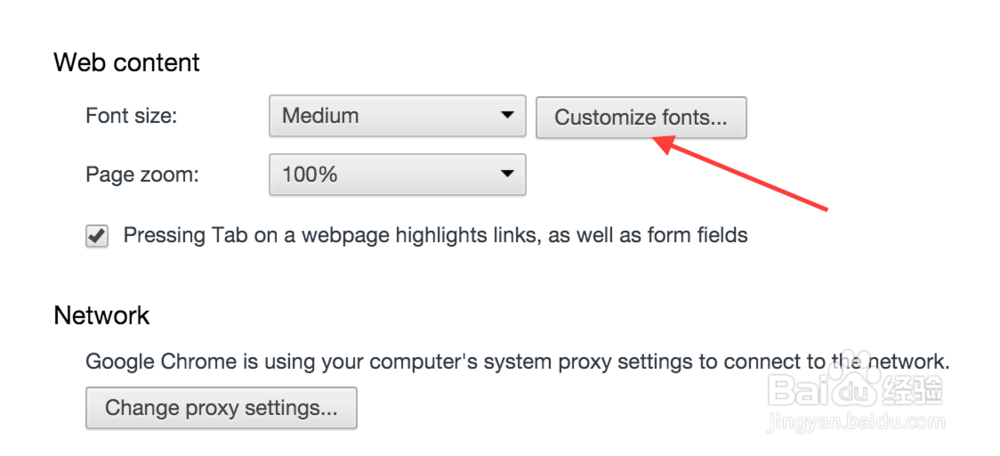Click the 经验 characters in the watermark
The width and height of the screenshot is (1000, 456).
pyautogui.click(x=912, y=391)
